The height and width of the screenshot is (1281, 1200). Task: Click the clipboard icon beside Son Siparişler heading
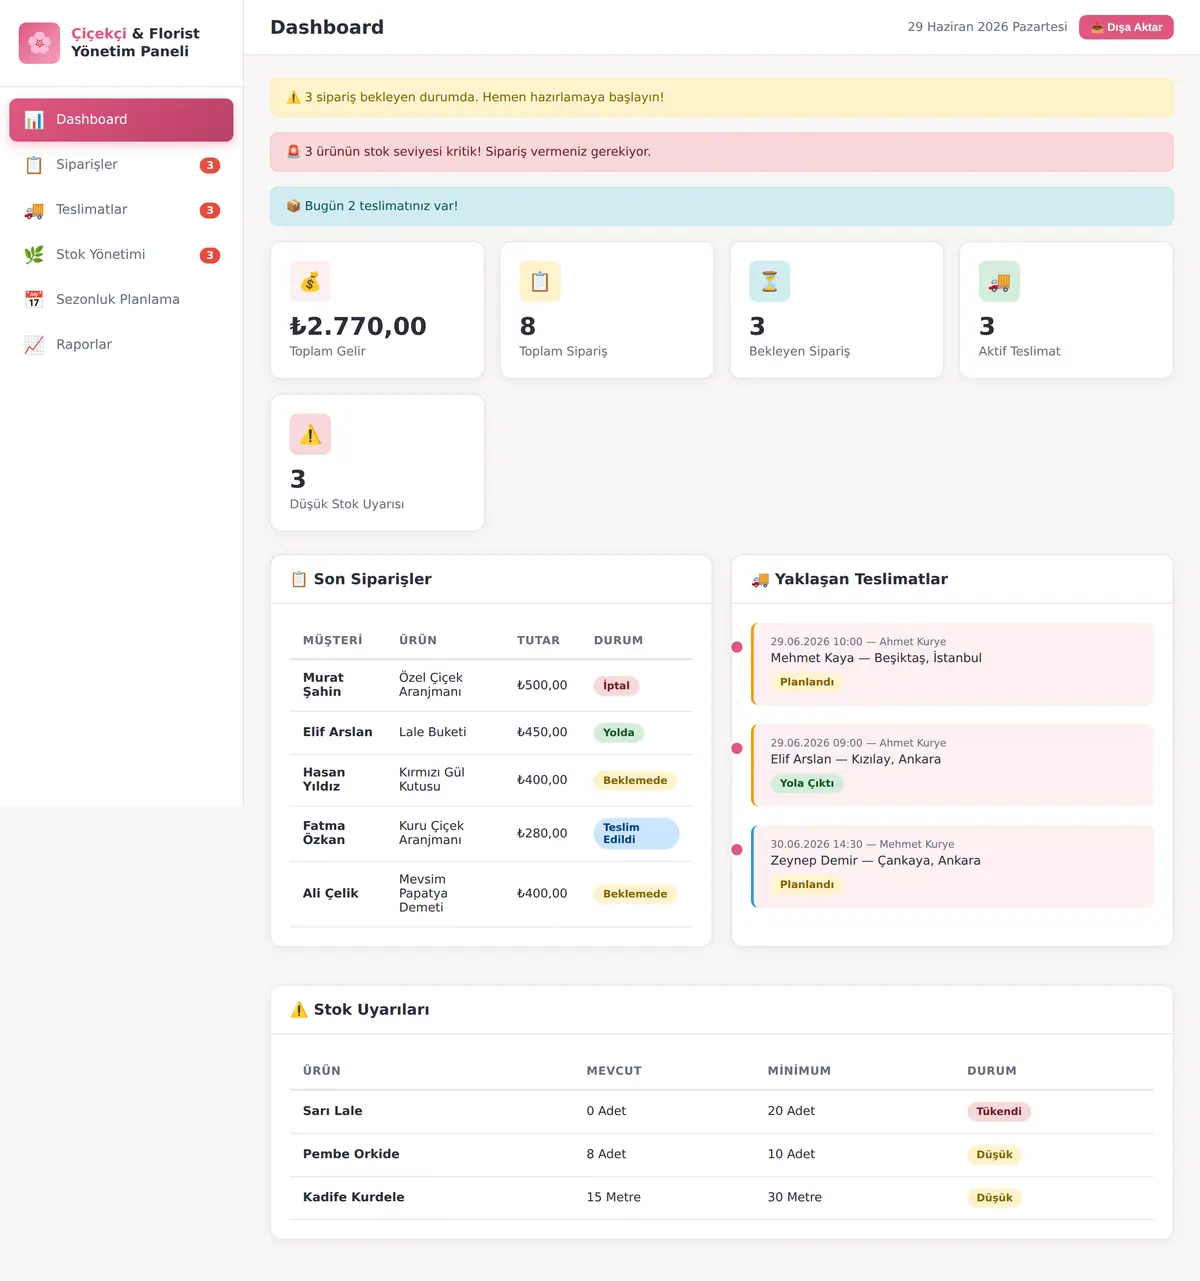click(x=299, y=579)
